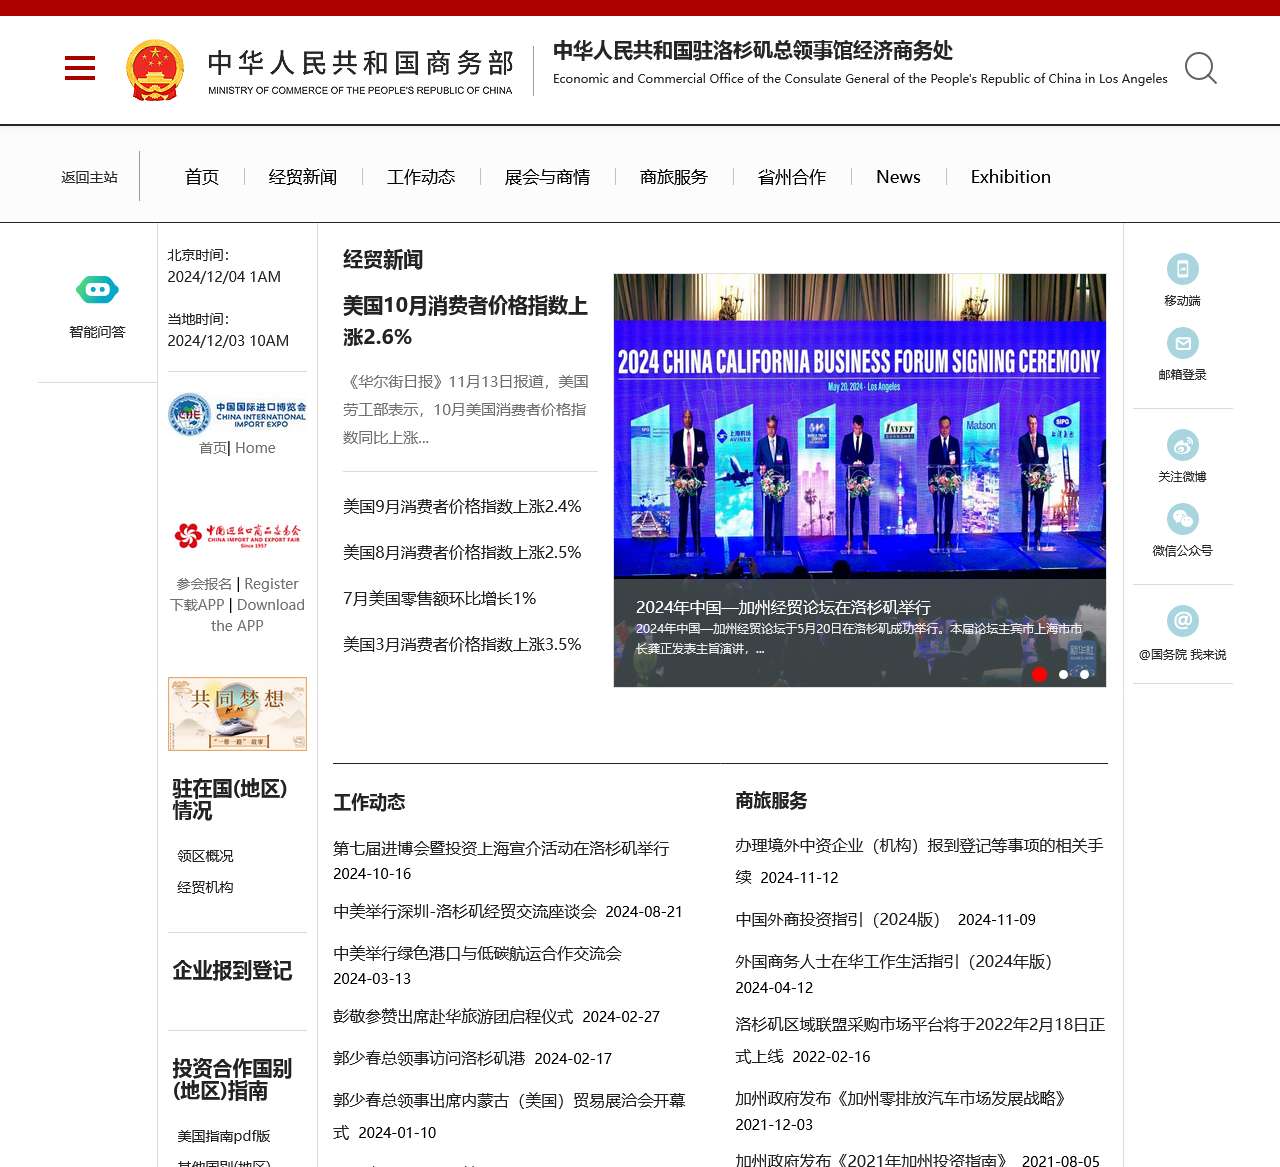Open the hamburger navigation menu
Screen dimensions: 1280x1167
(x=79, y=68)
